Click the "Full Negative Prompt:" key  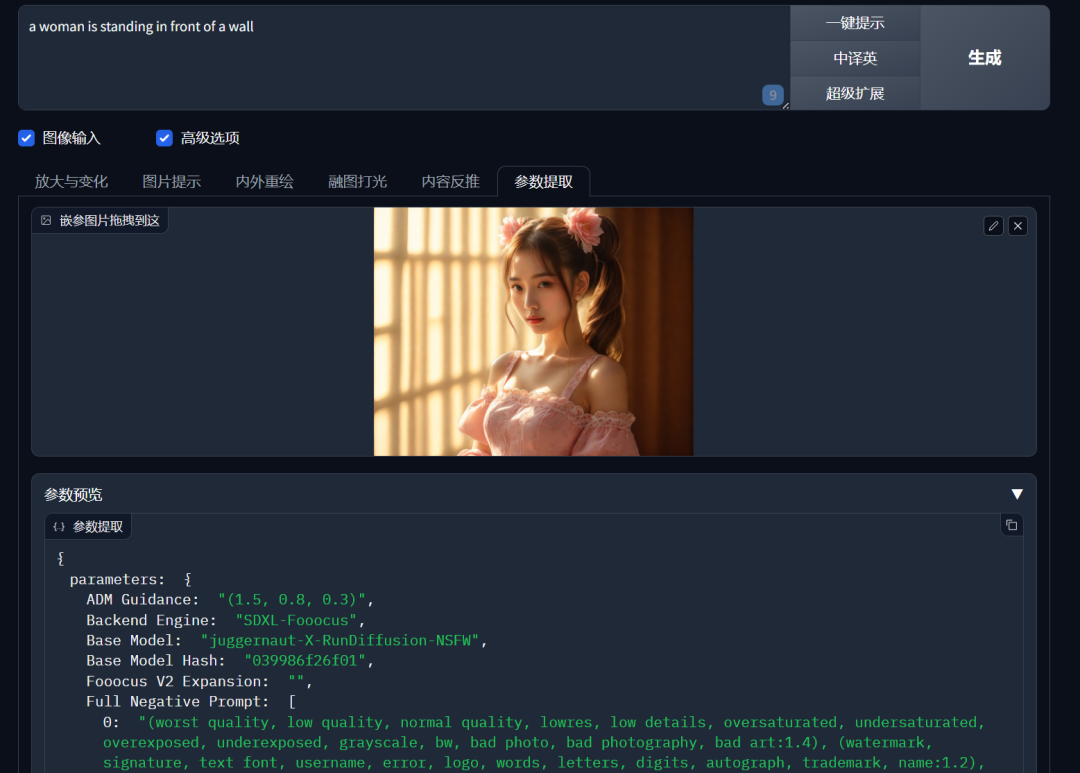point(178,701)
